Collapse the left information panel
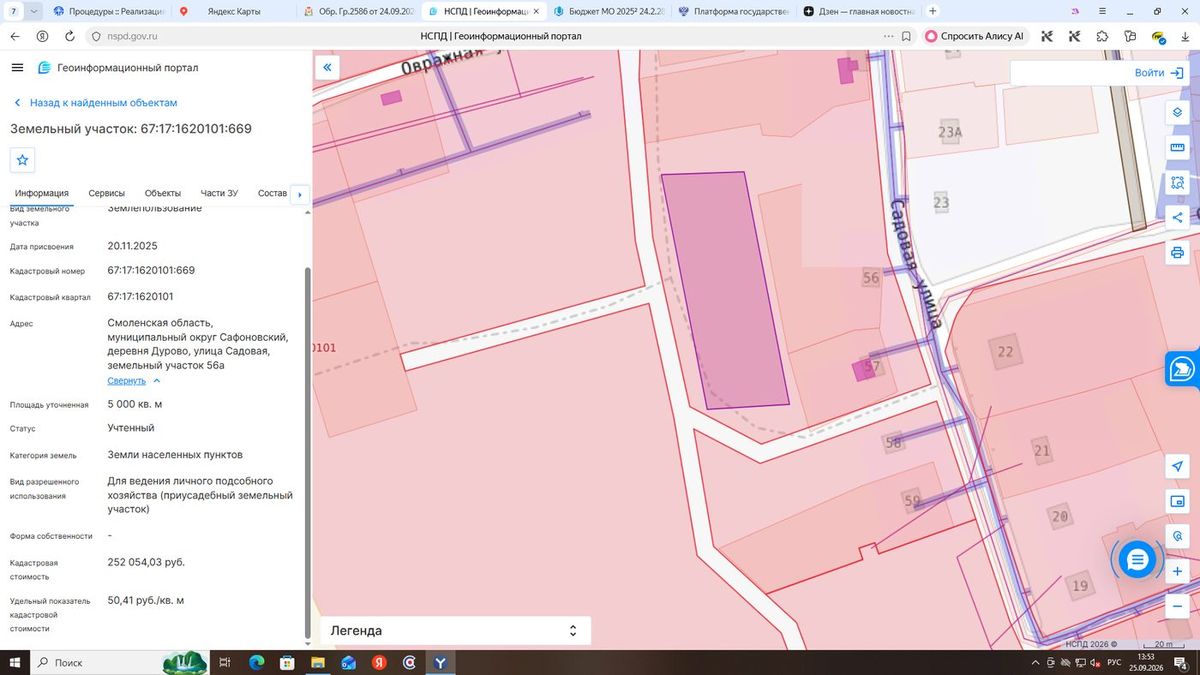 point(327,68)
